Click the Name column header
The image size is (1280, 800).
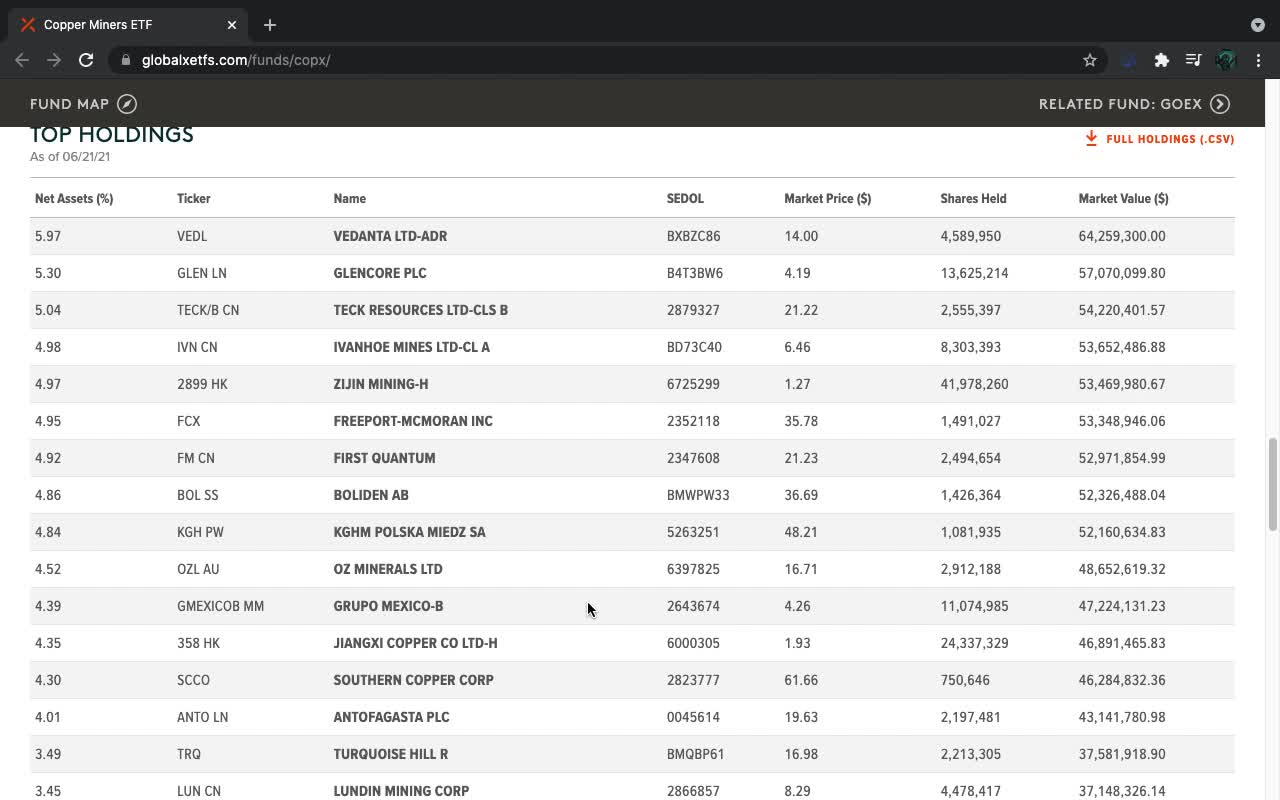coord(350,198)
